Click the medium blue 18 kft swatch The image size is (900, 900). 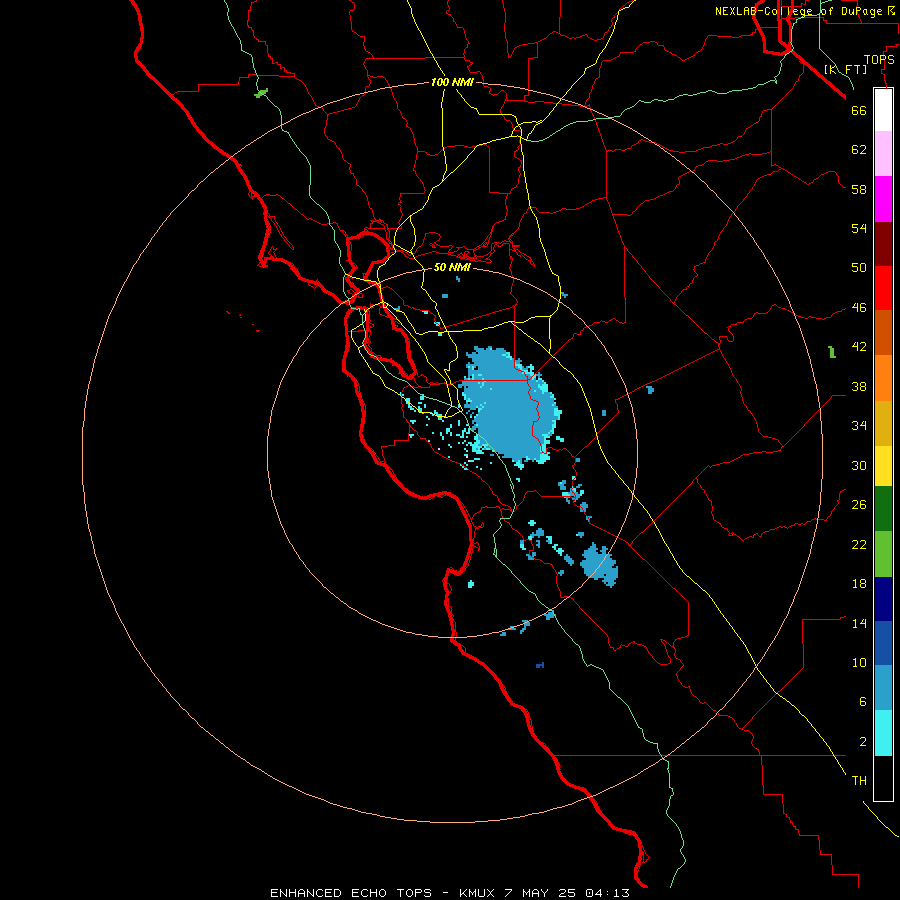pos(883,643)
